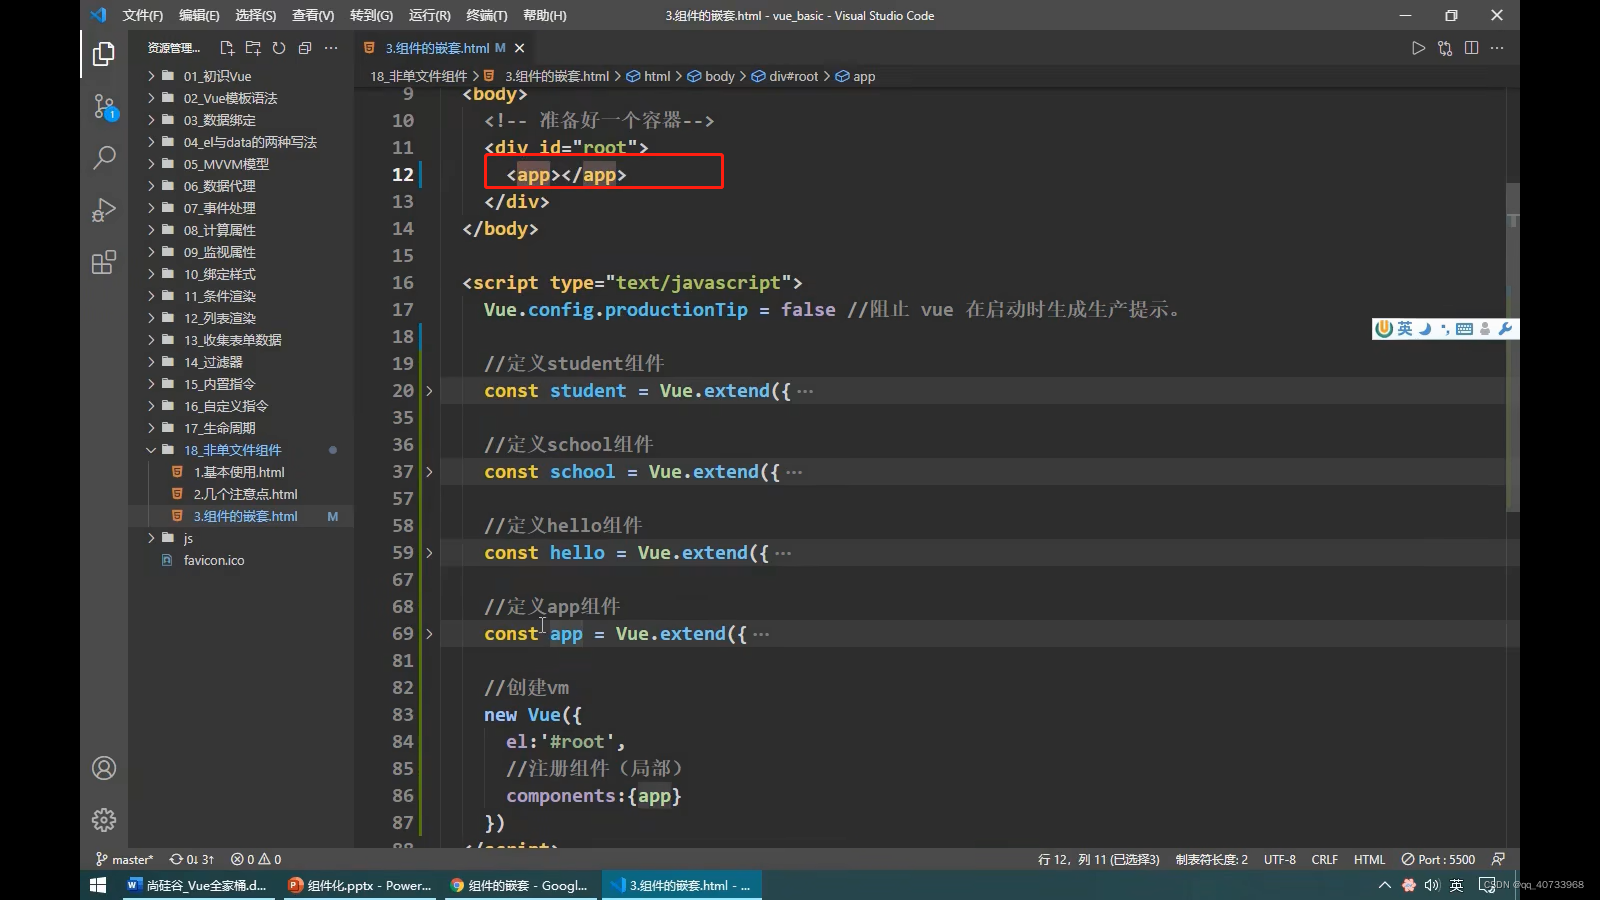
Task: Open the Search view in activity bar
Action: click(x=104, y=158)
